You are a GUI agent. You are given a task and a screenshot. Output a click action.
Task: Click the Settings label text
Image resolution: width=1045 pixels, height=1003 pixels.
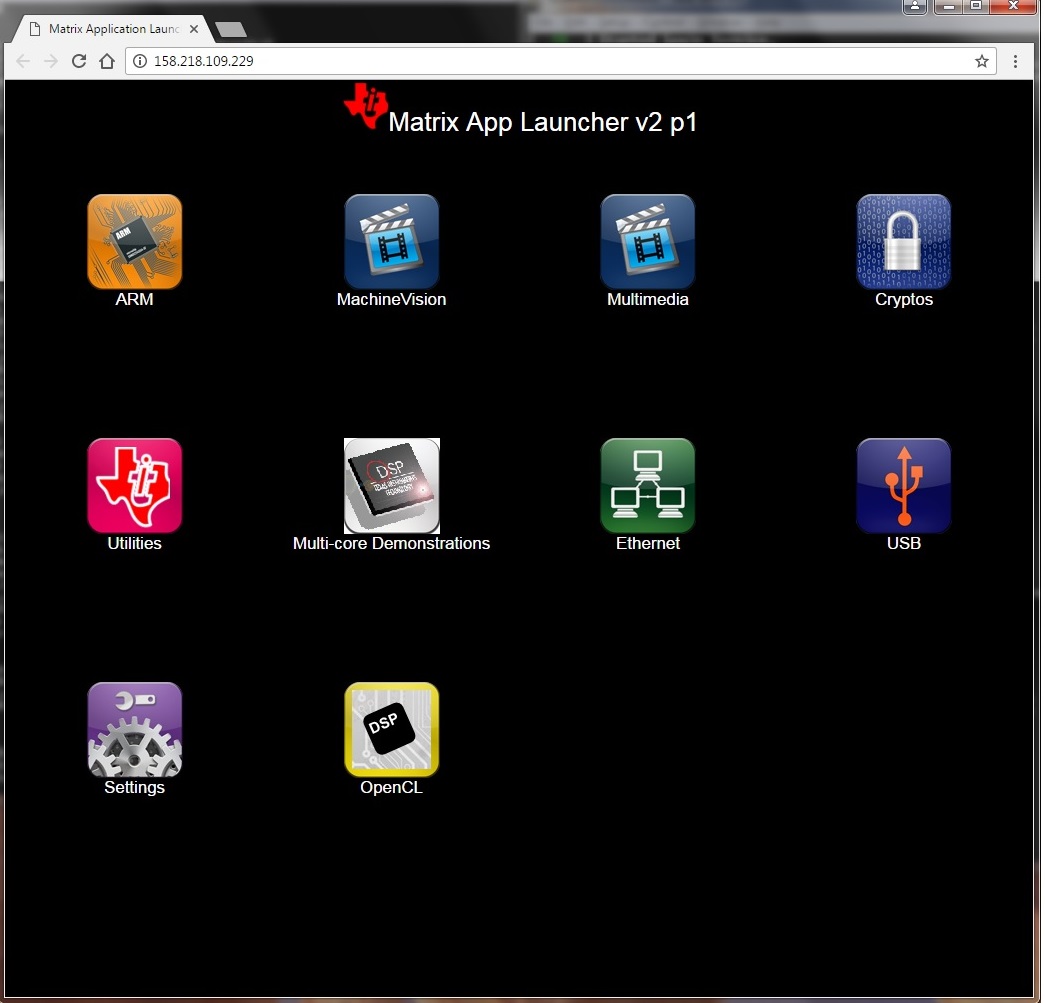tap(135, 787)
